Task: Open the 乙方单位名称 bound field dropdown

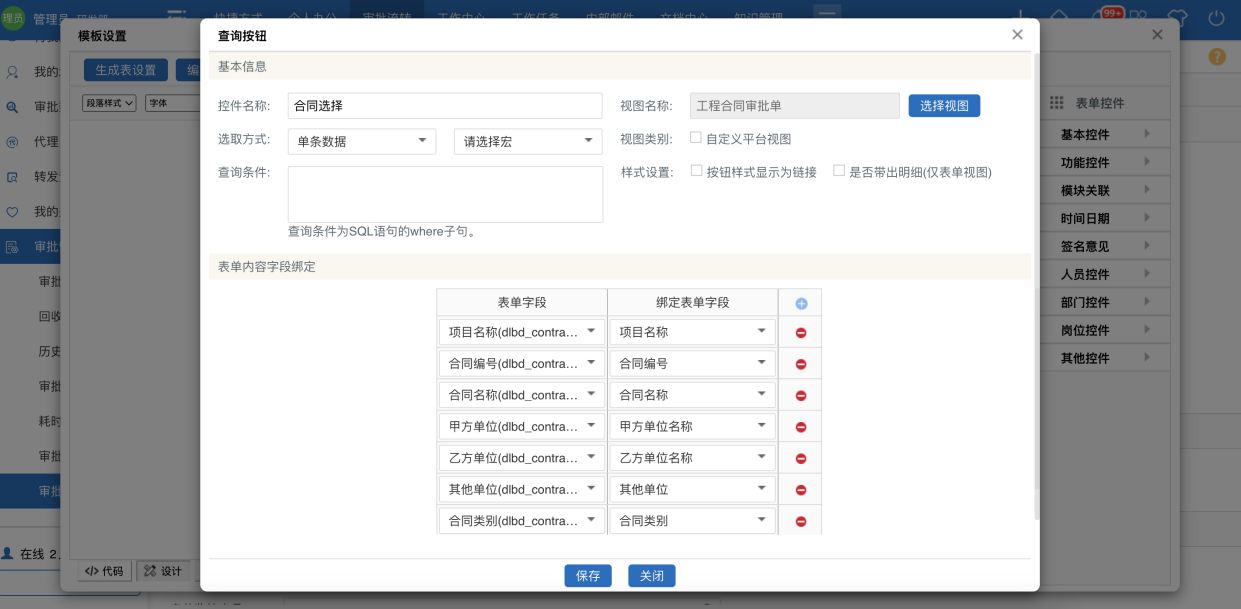Action: pyautogui.click(x=692, y=458)
